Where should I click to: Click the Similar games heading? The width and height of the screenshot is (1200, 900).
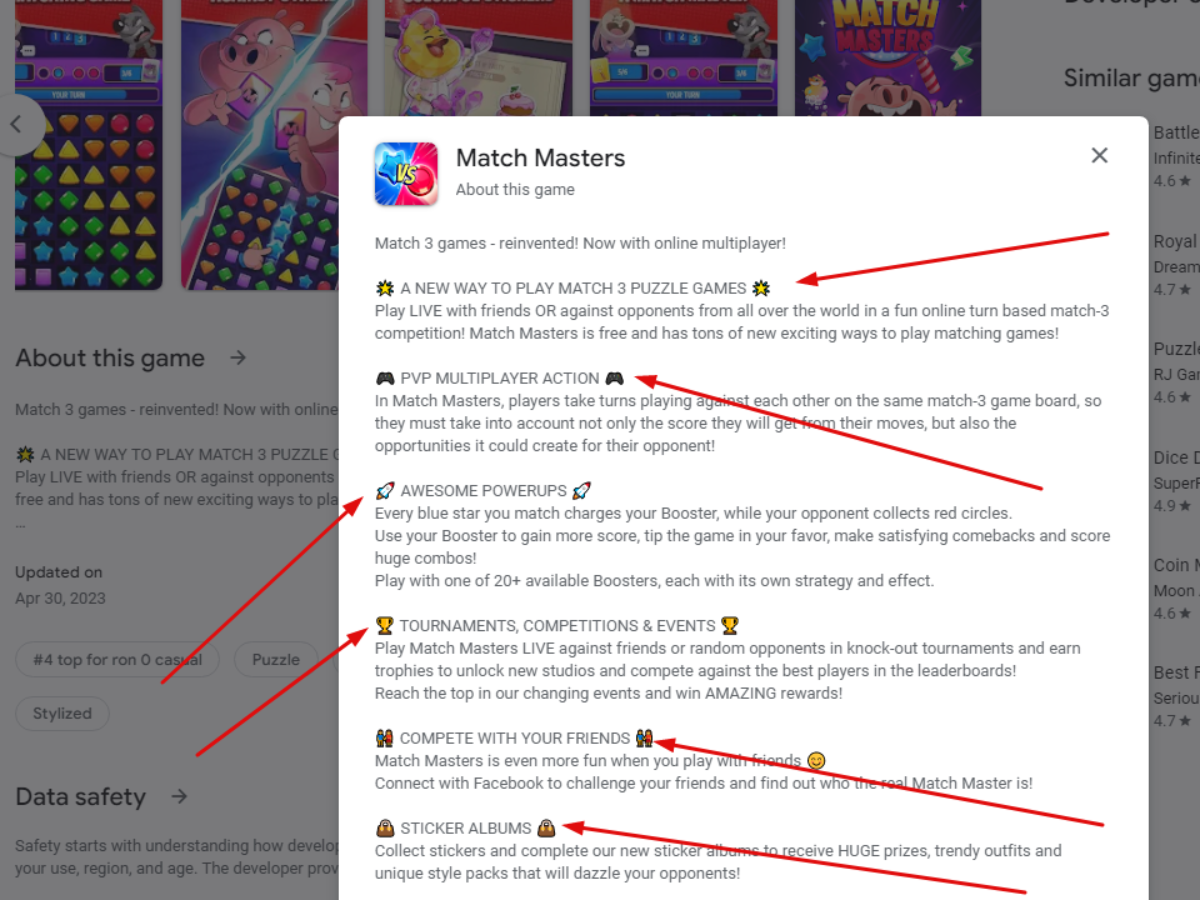point(1131,78)
